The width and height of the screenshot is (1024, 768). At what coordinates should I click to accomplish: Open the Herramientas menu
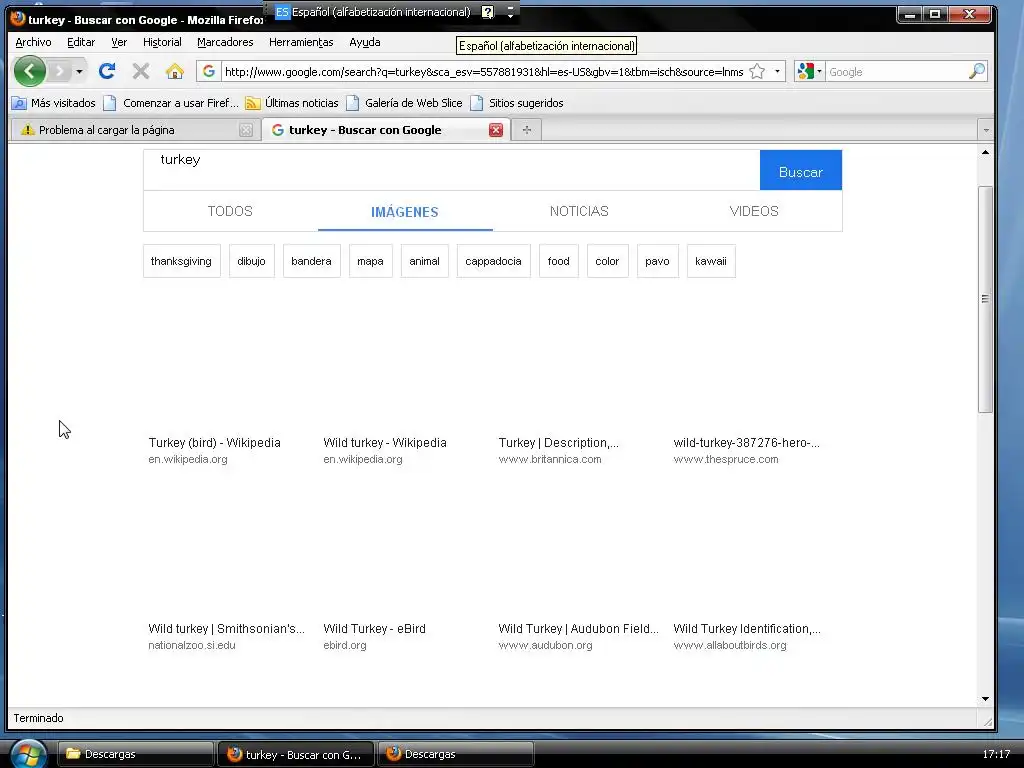coord(301,42)
